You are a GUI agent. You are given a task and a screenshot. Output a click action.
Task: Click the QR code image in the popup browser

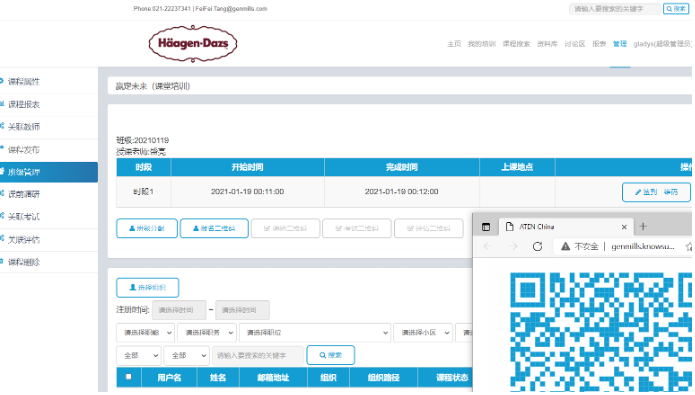(601, 332)
